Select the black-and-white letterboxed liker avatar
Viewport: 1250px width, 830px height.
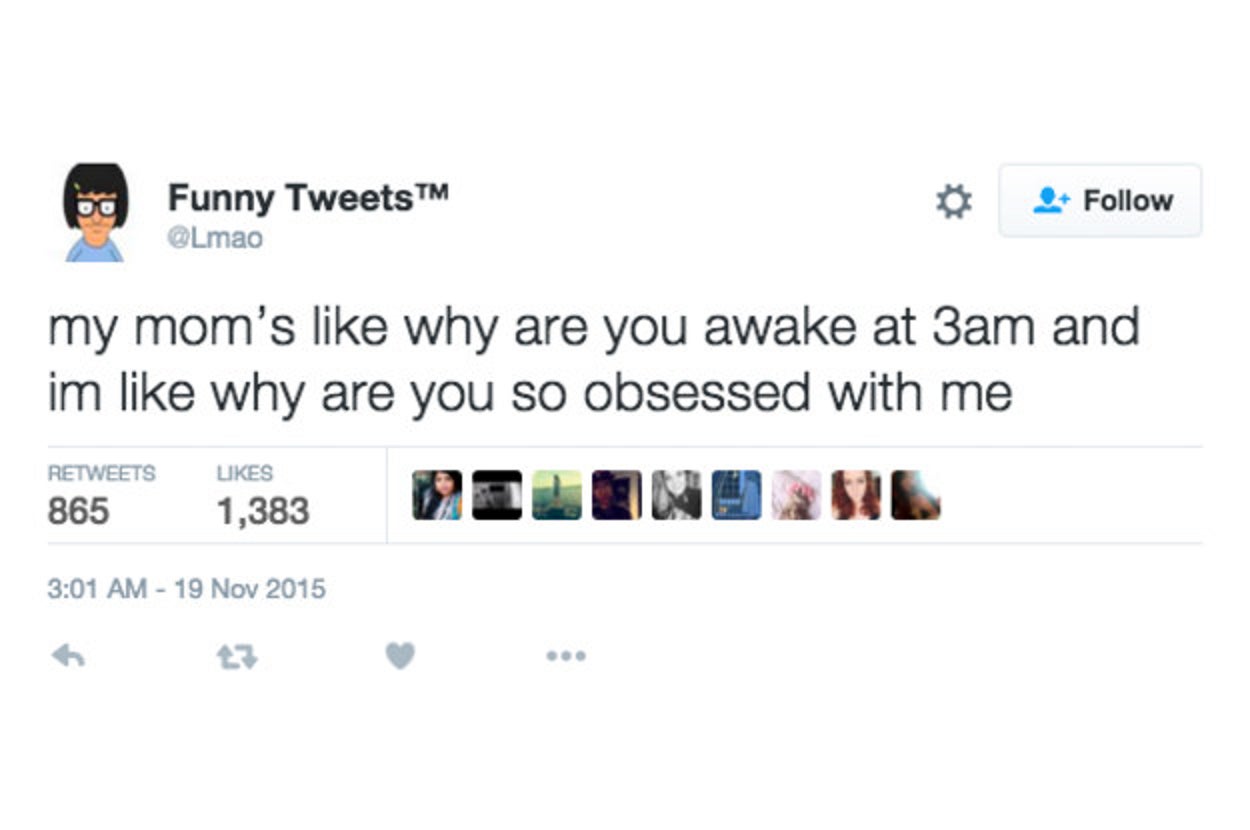point(497,495)
